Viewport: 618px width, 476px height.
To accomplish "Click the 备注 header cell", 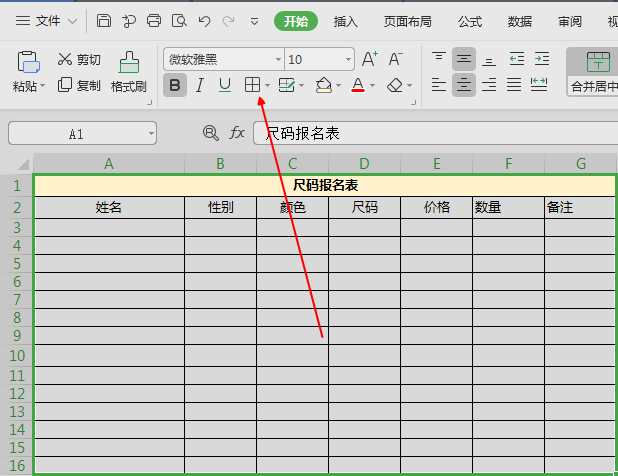I will click(x=580, y=207).
